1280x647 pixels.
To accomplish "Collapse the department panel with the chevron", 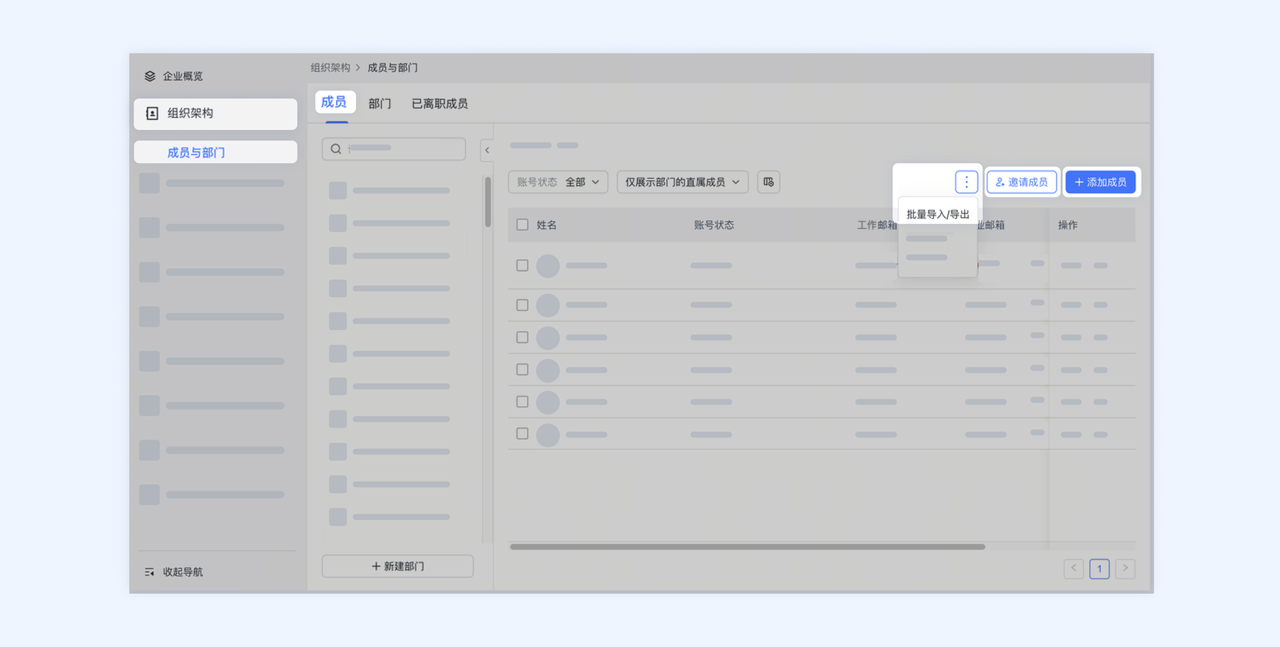I will point(487,150).
